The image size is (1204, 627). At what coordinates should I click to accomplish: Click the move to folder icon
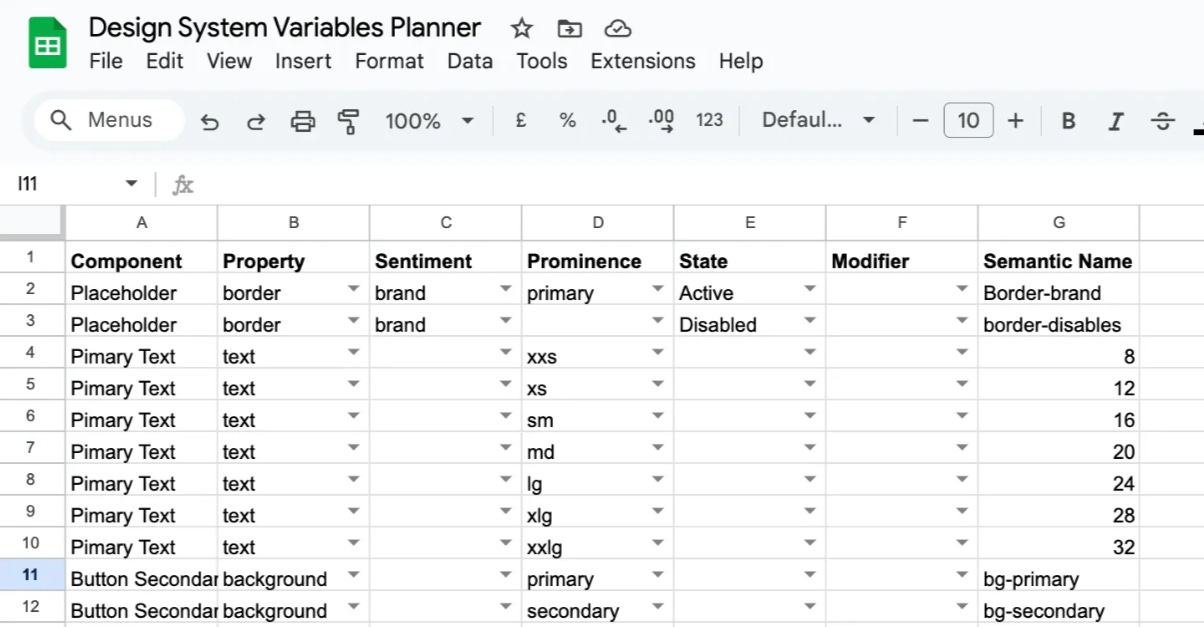(x=569, y=28)
